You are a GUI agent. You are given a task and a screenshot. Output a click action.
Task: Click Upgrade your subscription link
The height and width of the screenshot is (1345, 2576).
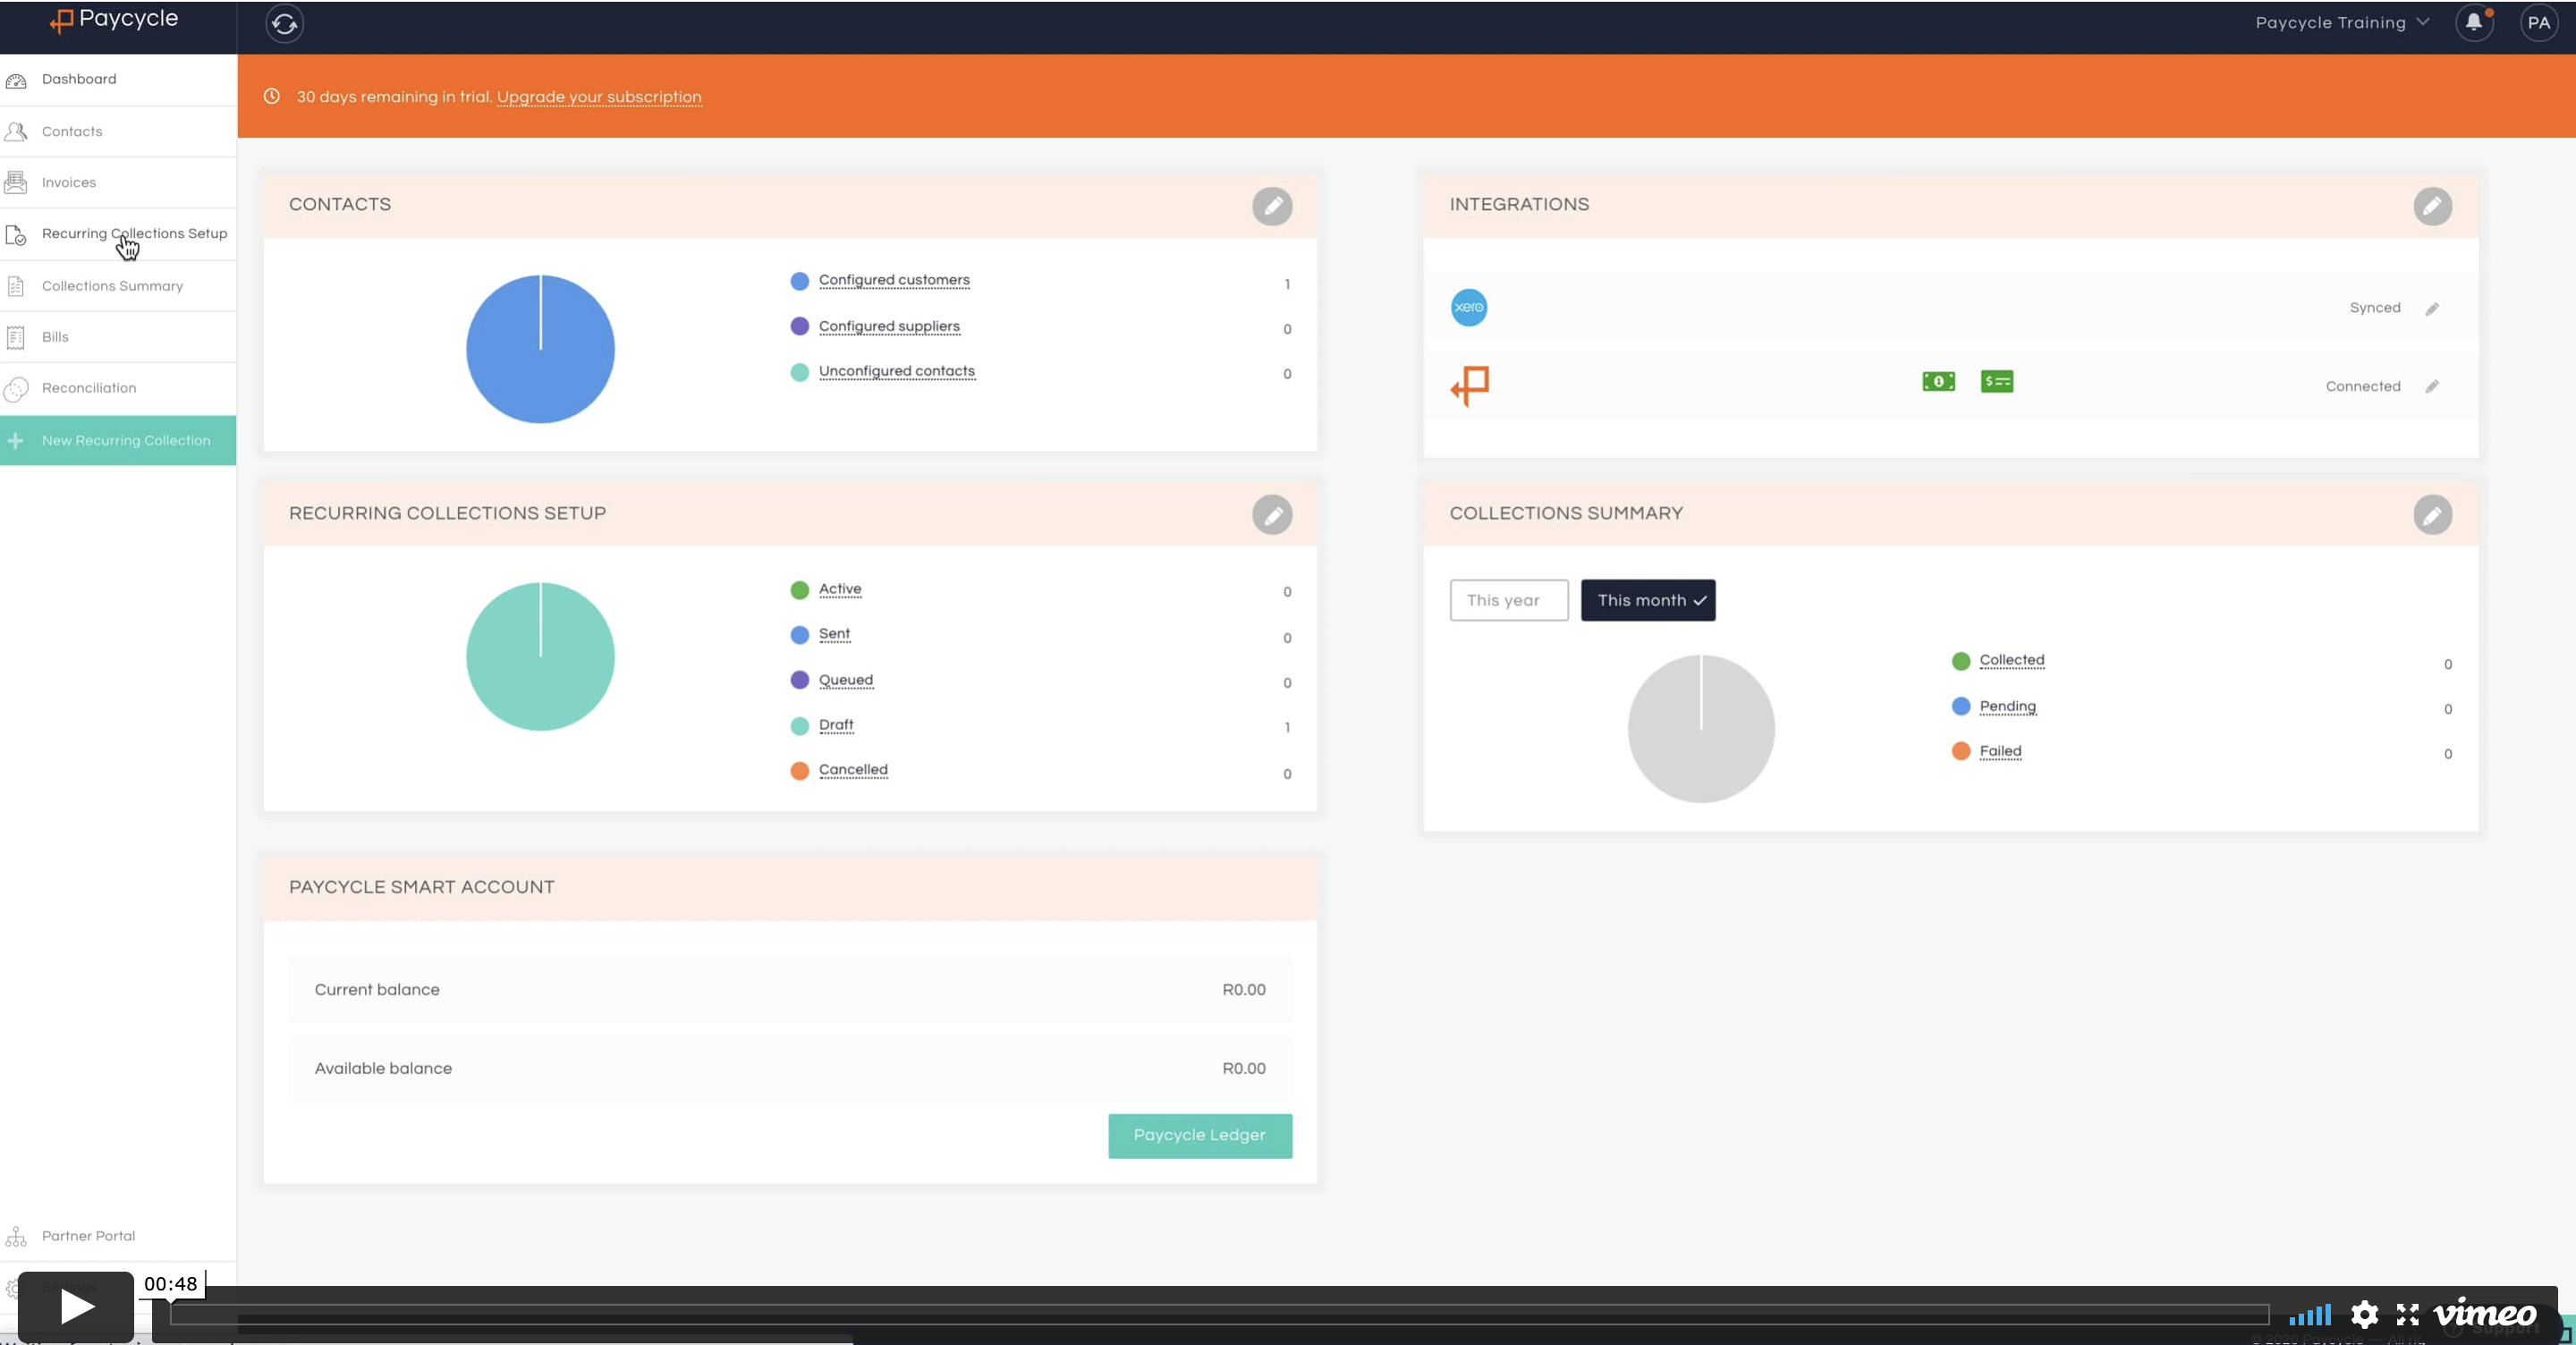[x=599, y=97]
